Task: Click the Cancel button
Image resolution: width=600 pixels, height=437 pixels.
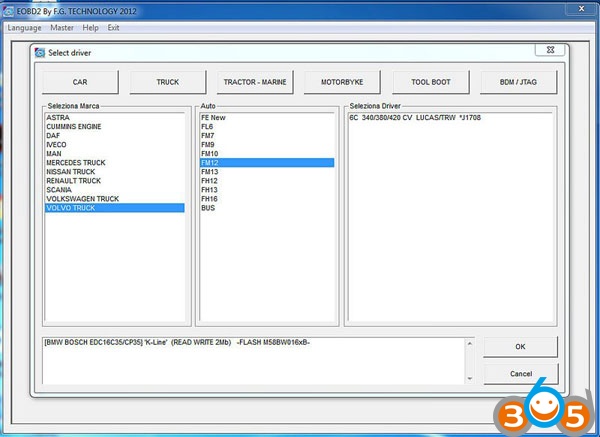Action: pyautogui.click(x=521, y=374)
